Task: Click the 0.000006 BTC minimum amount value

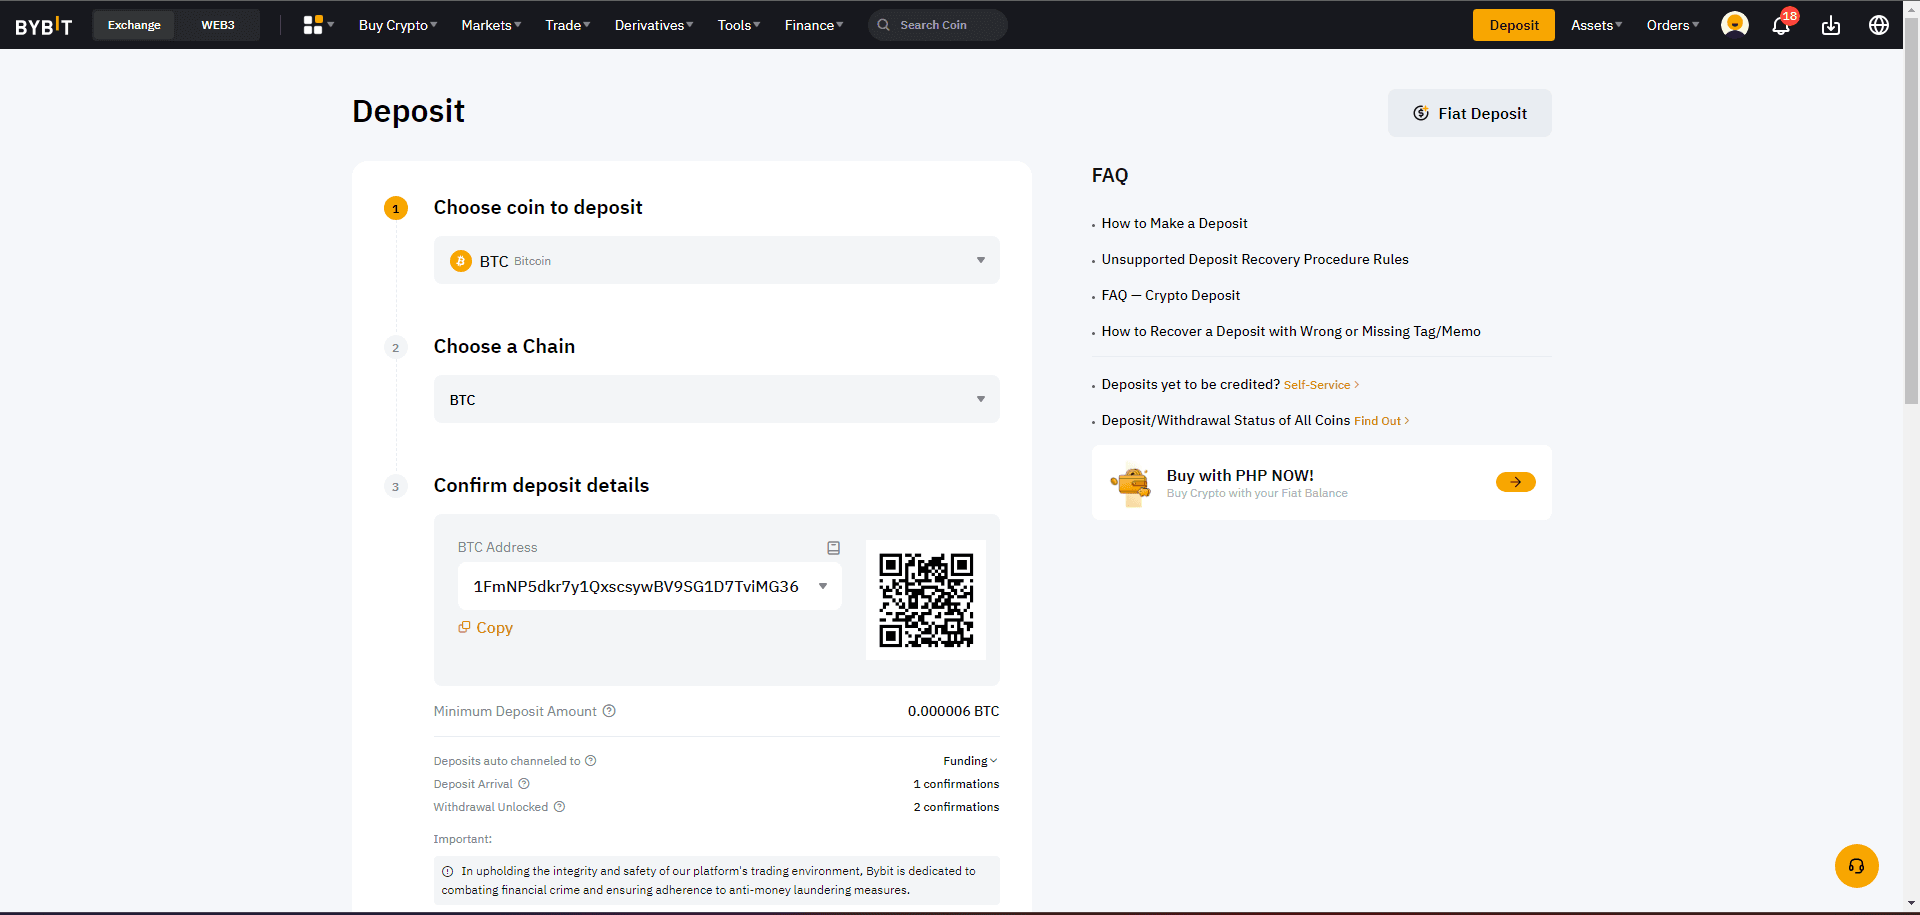Action: point(953,711)
